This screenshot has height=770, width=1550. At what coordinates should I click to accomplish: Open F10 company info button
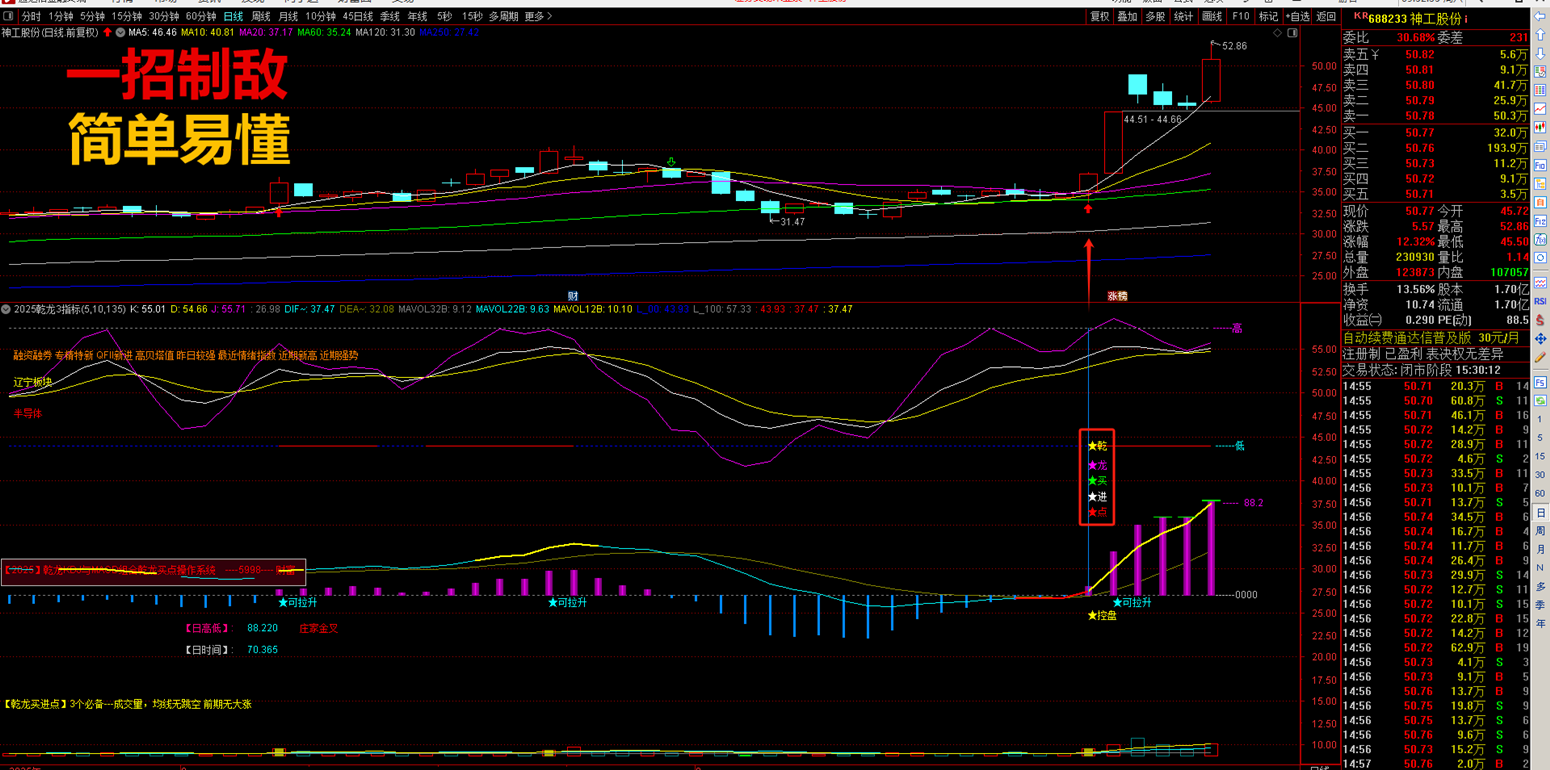1240,16
